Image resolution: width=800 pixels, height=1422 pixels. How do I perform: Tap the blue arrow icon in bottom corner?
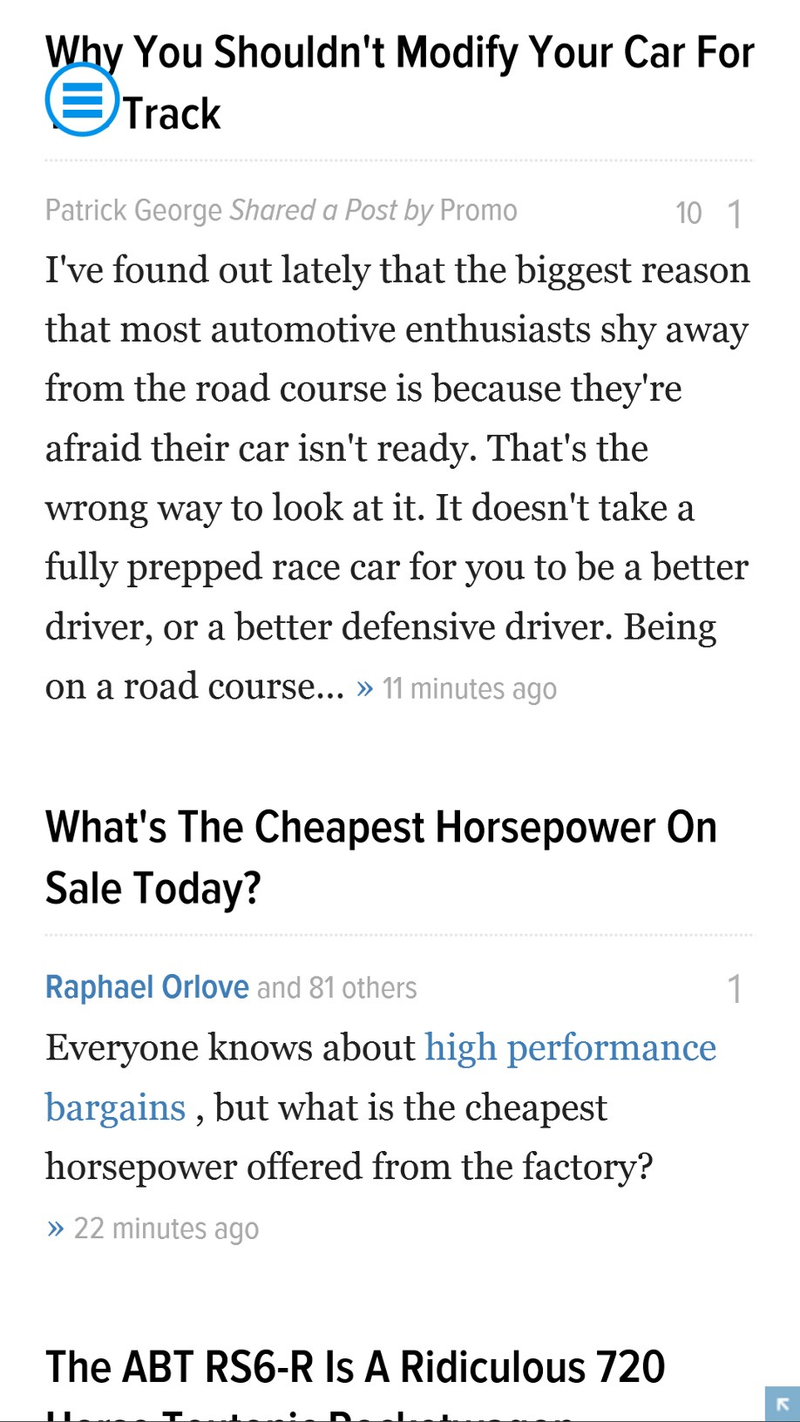click(x=782, y=1404)
